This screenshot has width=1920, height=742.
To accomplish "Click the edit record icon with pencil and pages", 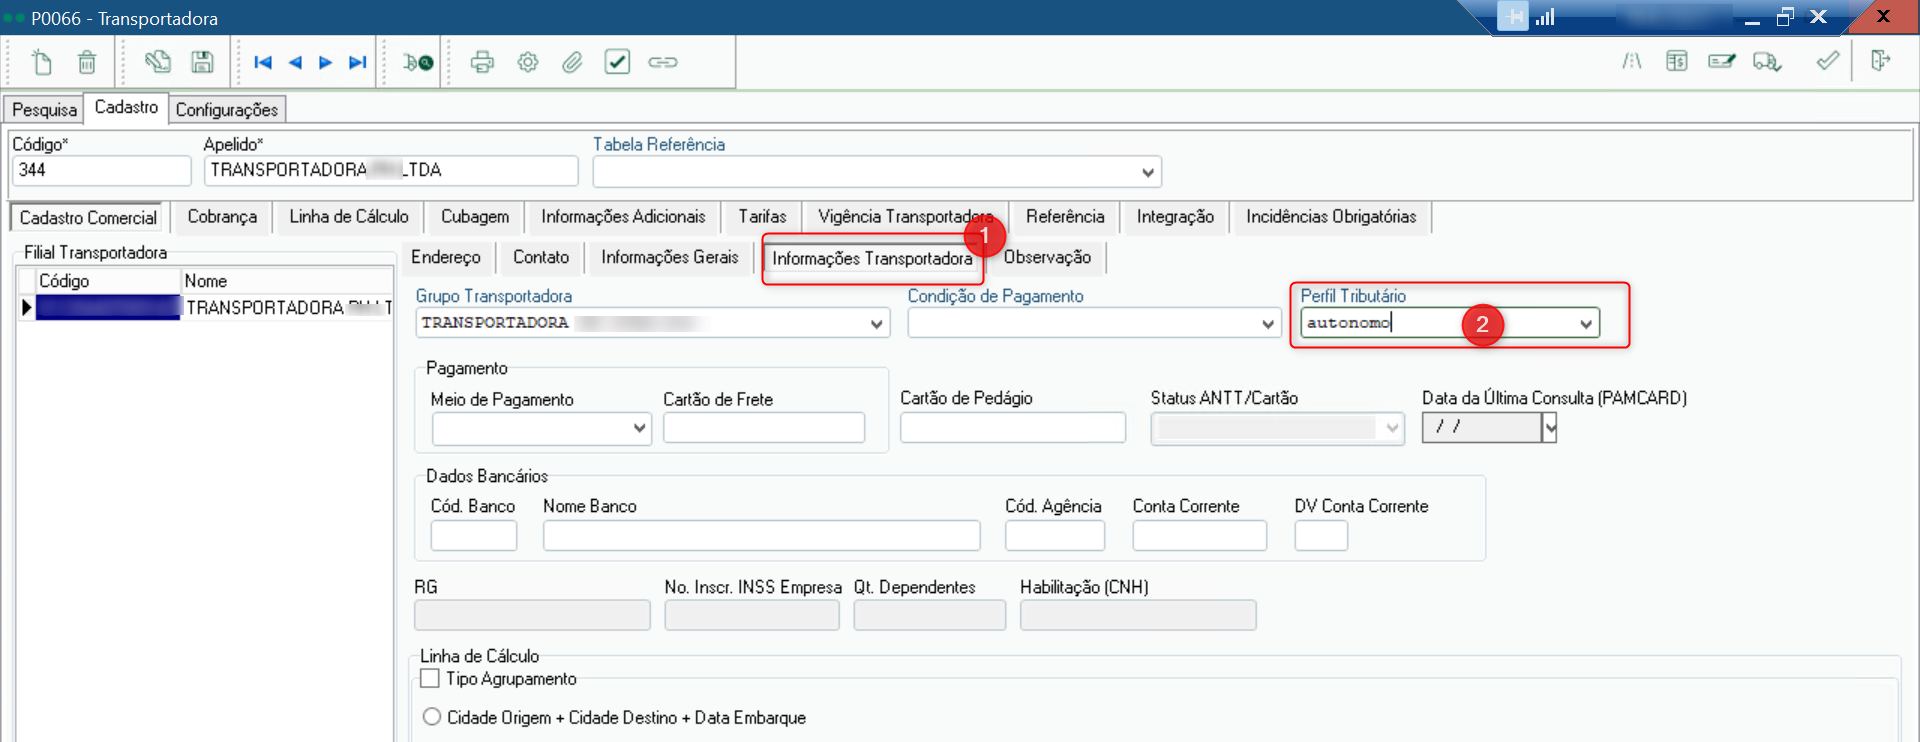I will pyautogui.click(x=157, y=62).
